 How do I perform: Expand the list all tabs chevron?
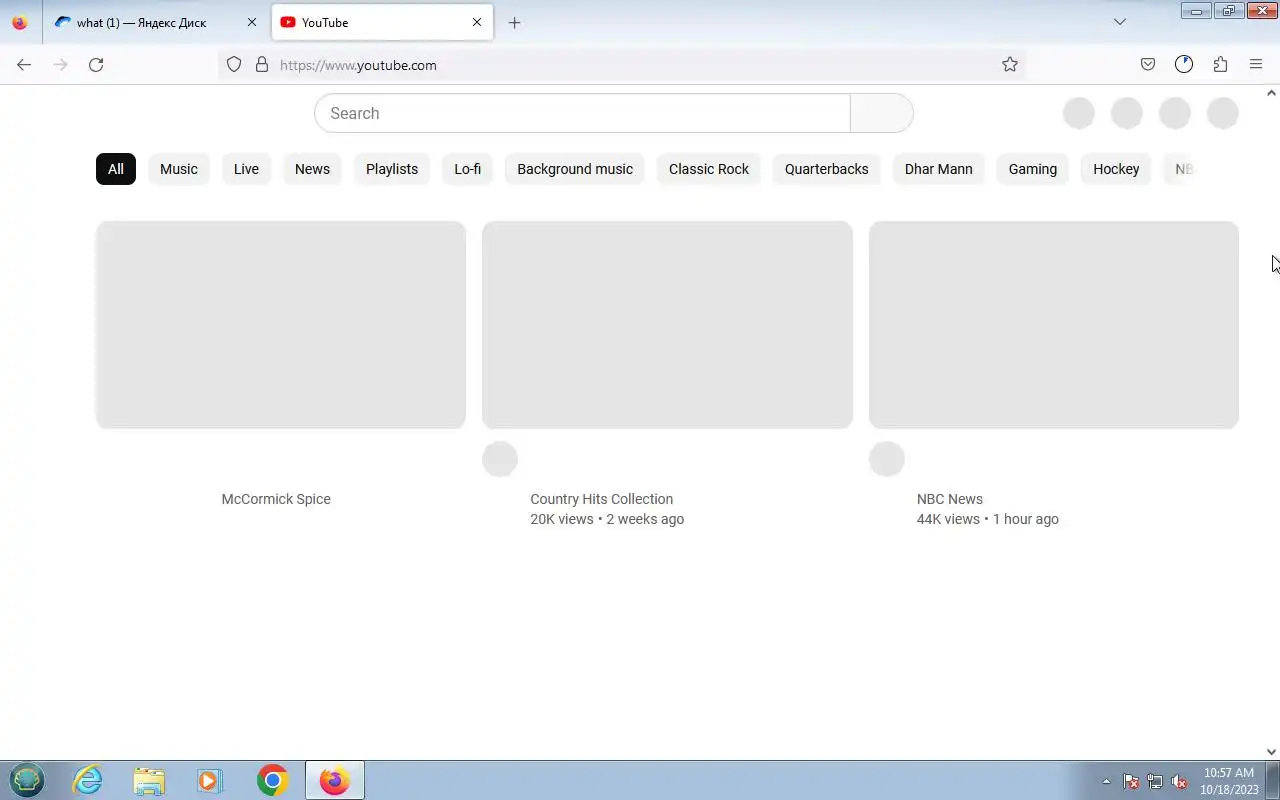pyautogui.click(x=1120, y=22)
